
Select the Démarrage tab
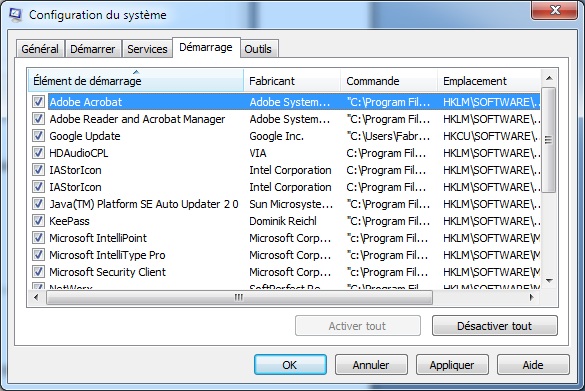pyautogui.click(x=206, y=47)
